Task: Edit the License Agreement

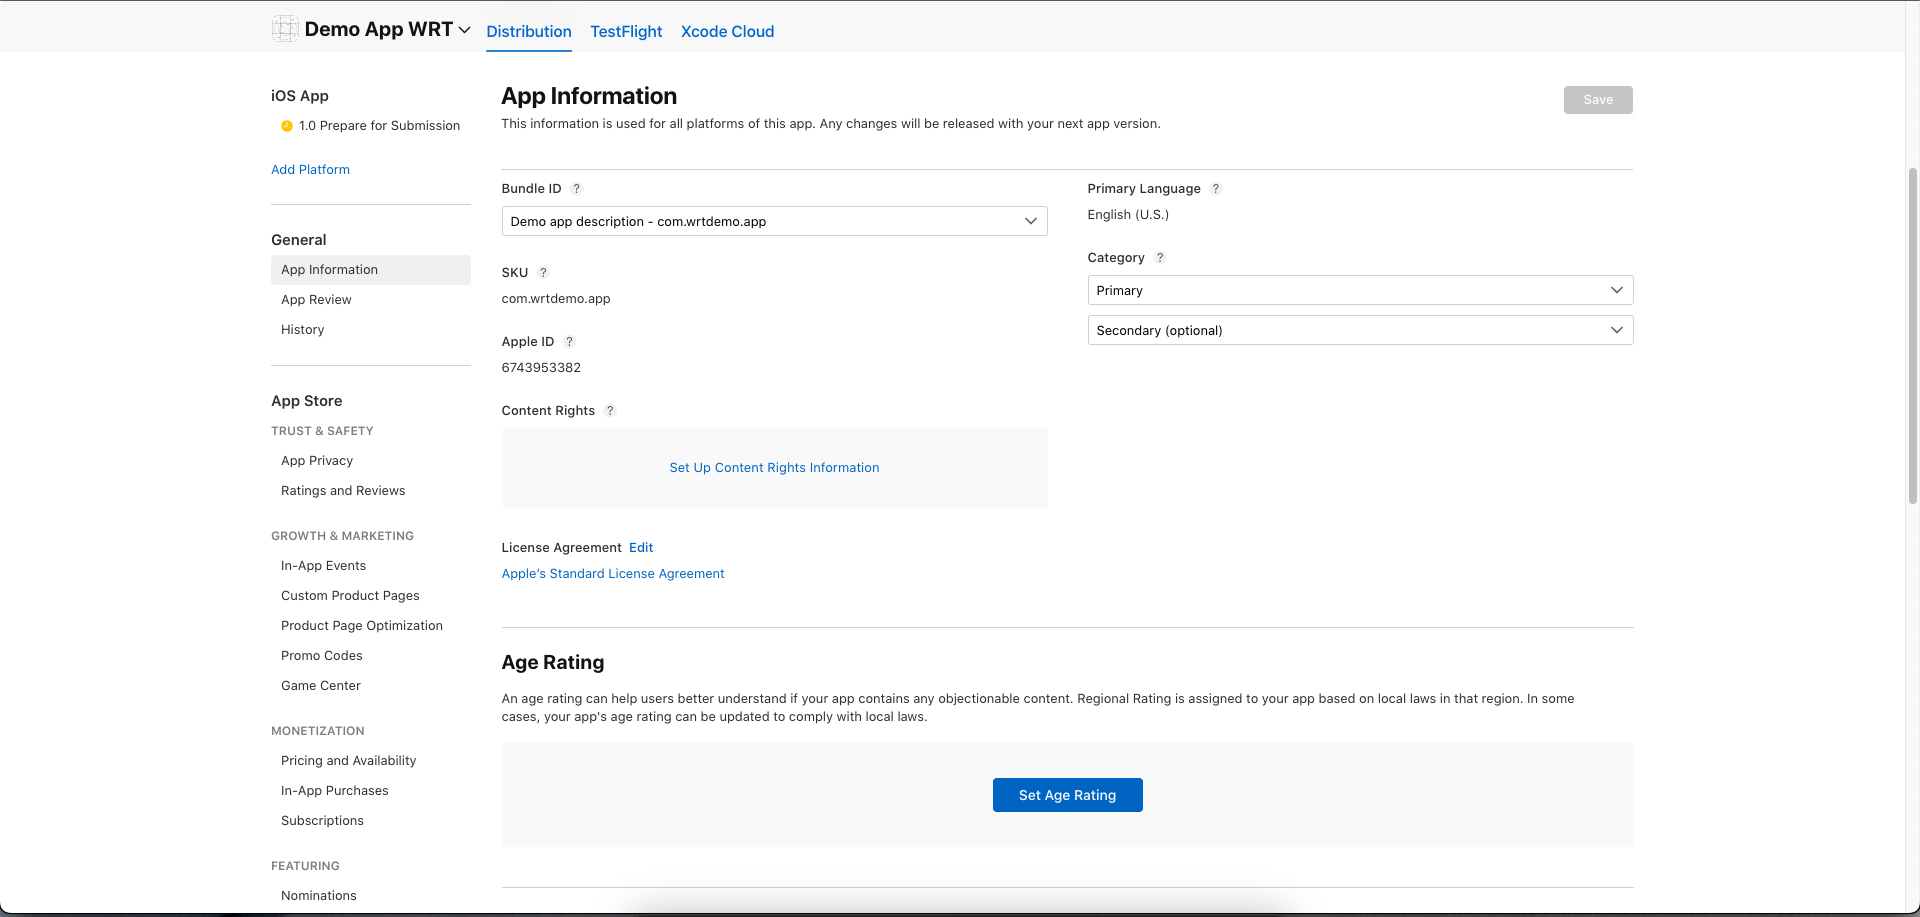Action: click(641, 548)
